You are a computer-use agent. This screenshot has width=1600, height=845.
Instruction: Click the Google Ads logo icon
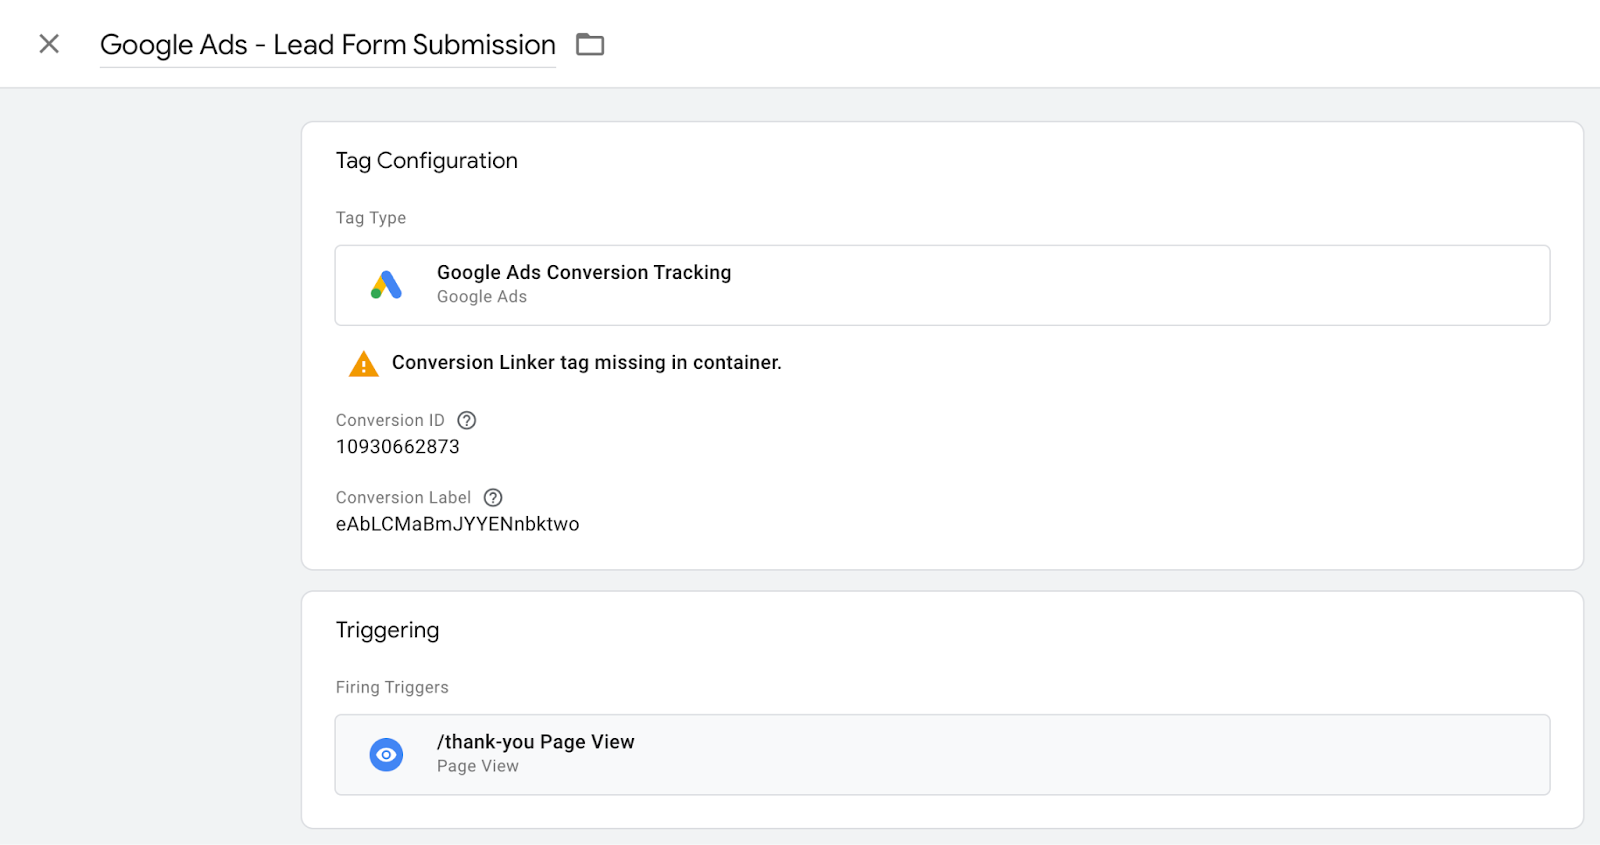[x=386, y=285]
